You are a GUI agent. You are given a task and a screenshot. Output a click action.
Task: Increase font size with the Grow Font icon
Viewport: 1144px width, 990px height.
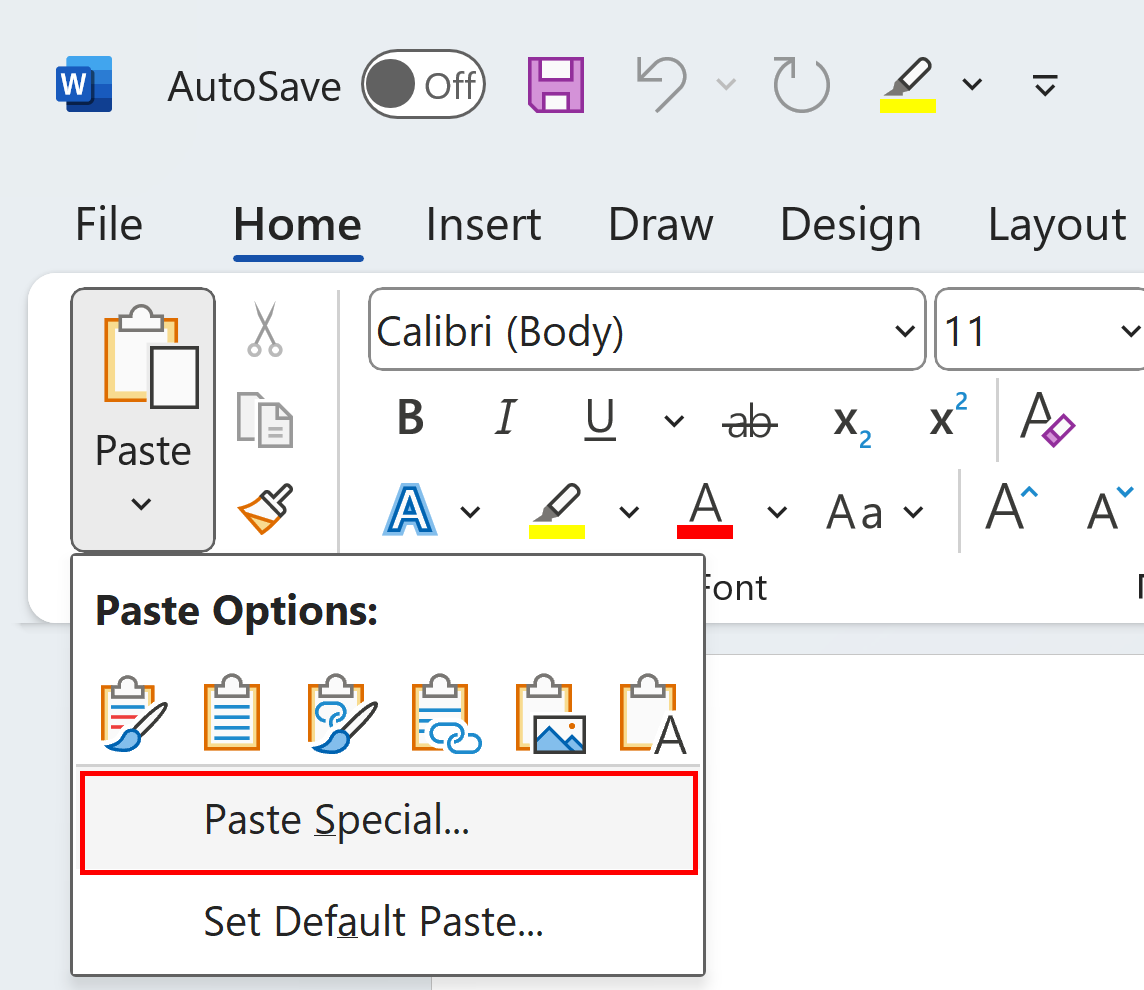coord(1011,506)
